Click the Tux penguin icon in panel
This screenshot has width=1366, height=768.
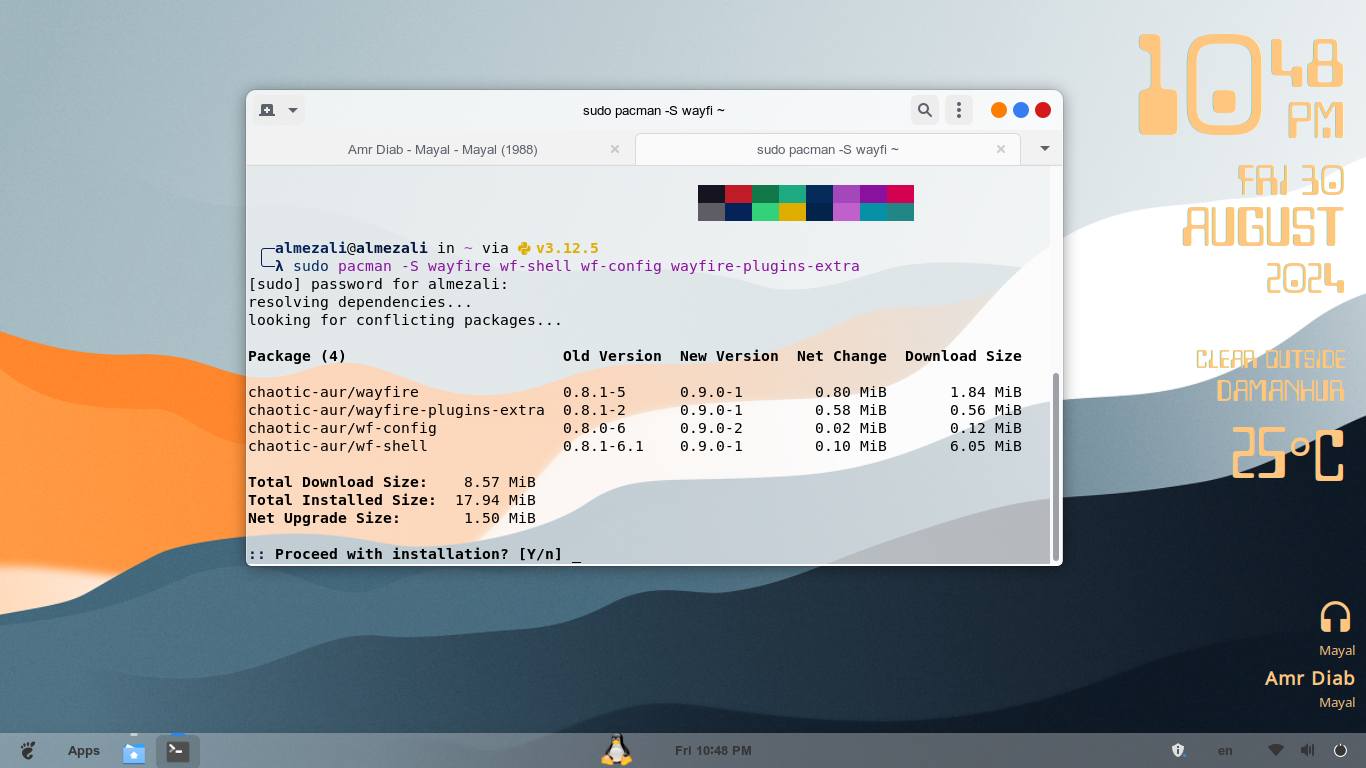point(617,750)
